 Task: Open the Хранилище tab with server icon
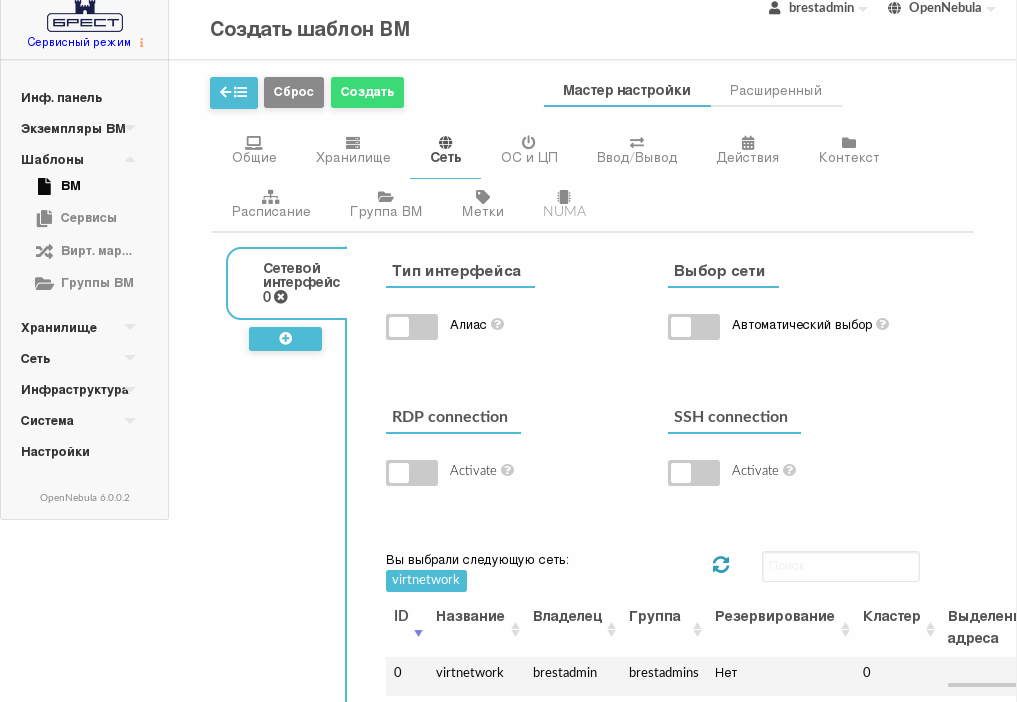coord(353,149)
